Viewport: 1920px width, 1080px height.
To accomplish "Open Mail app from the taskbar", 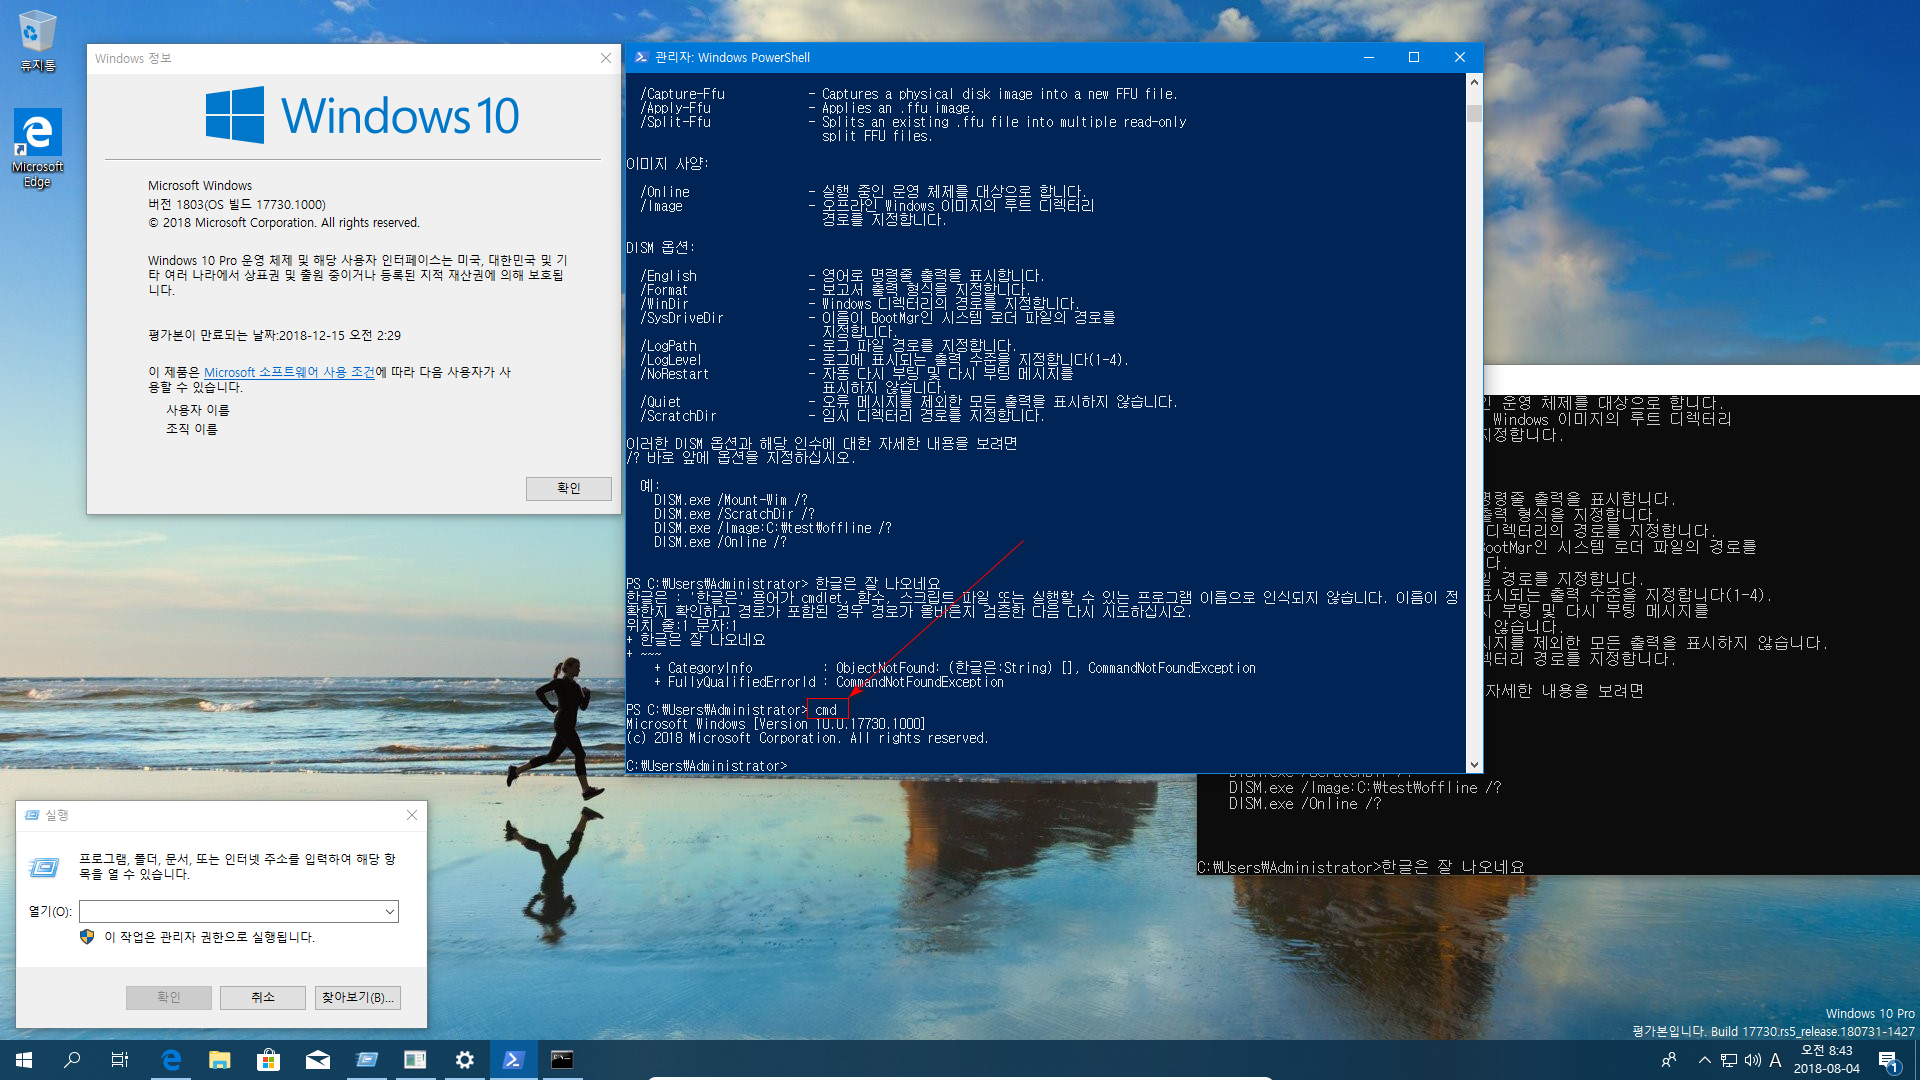I will 318,1060.
